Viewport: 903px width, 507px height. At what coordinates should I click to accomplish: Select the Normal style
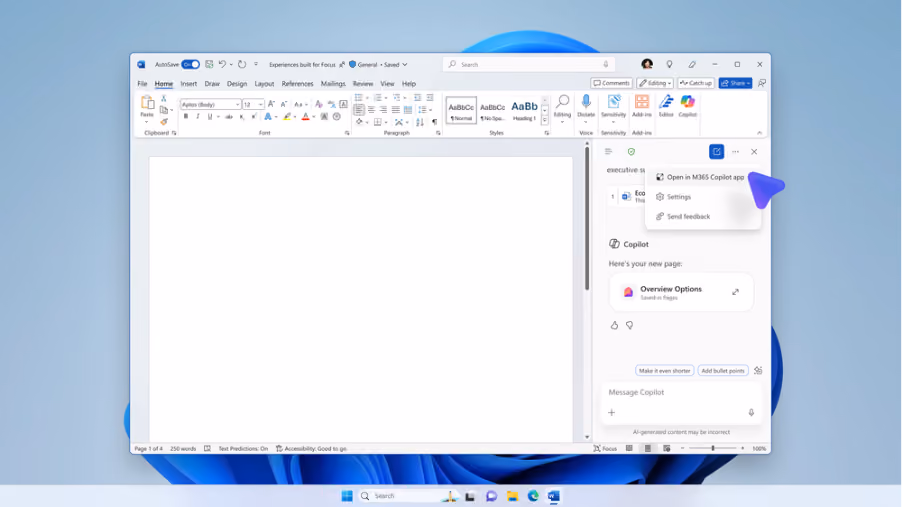click(461, 109)
